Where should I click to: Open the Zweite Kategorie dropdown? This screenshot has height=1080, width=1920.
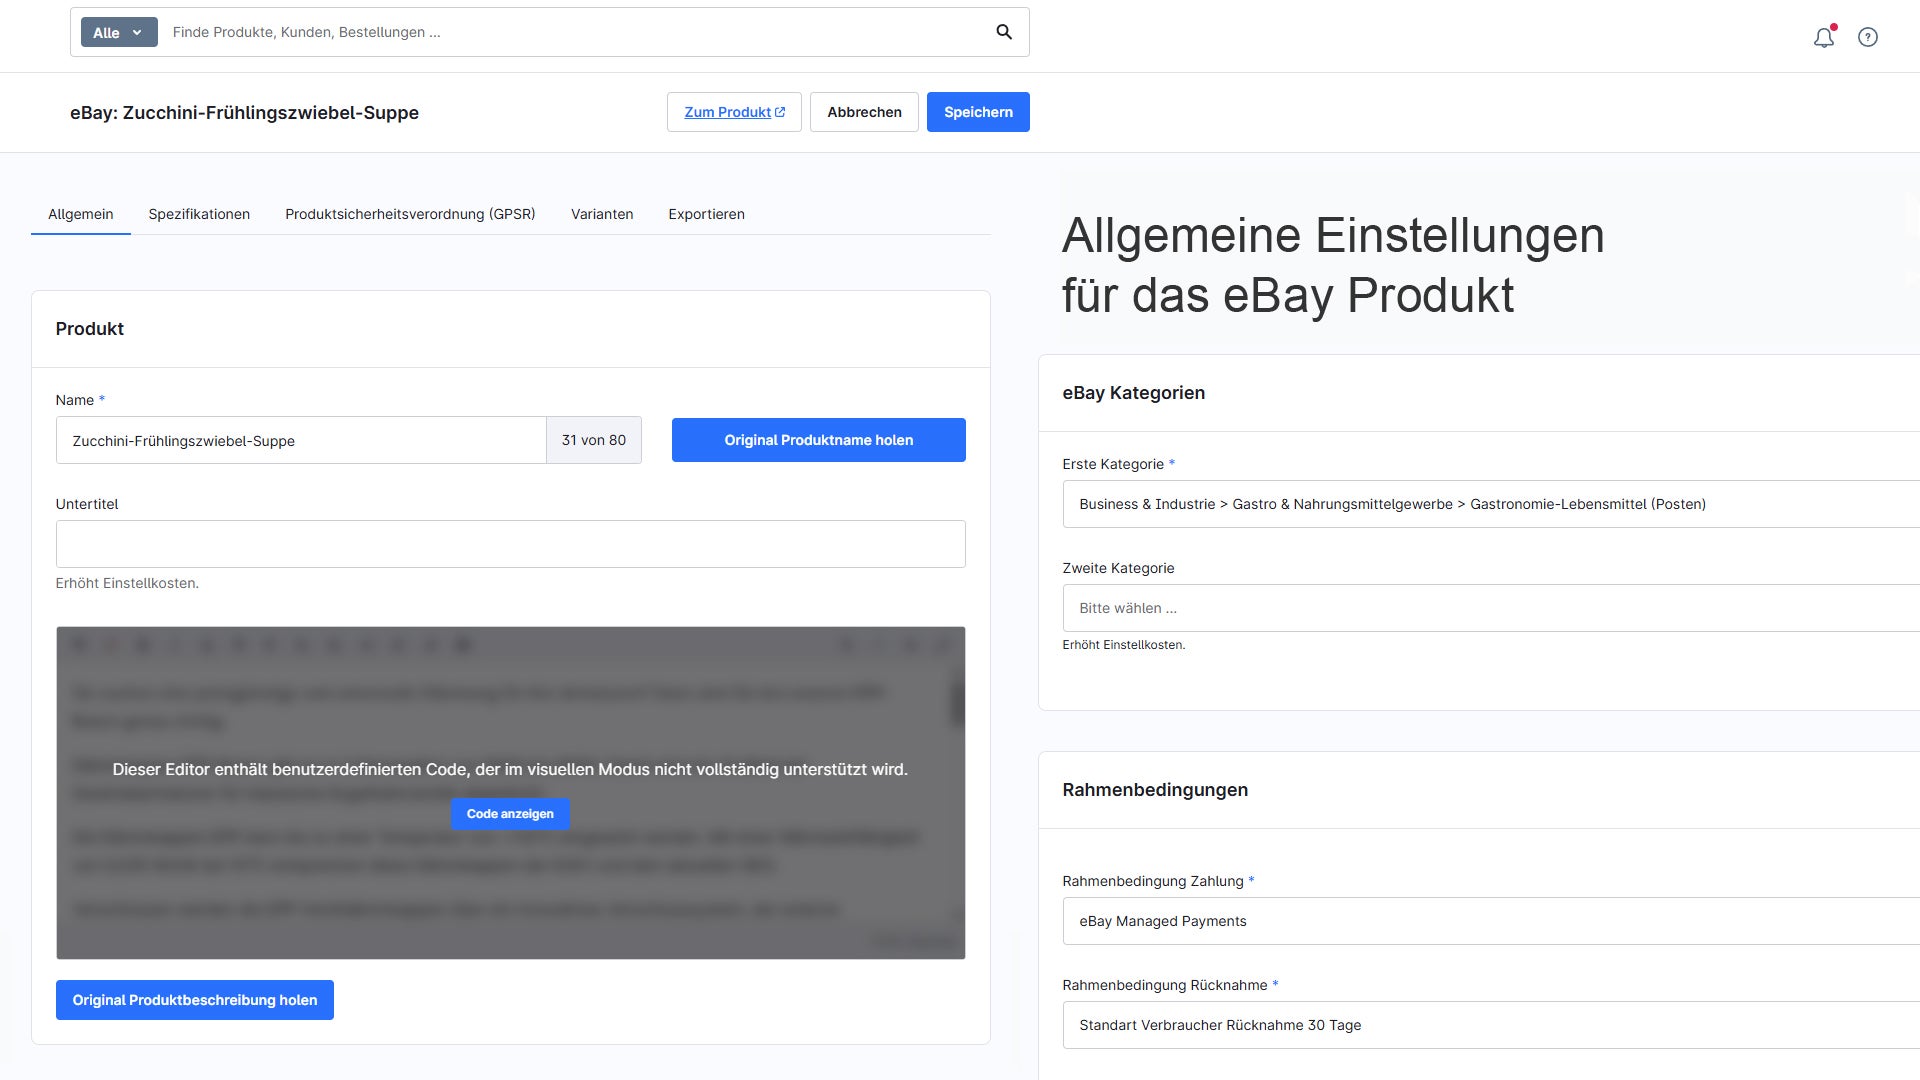1491,608
